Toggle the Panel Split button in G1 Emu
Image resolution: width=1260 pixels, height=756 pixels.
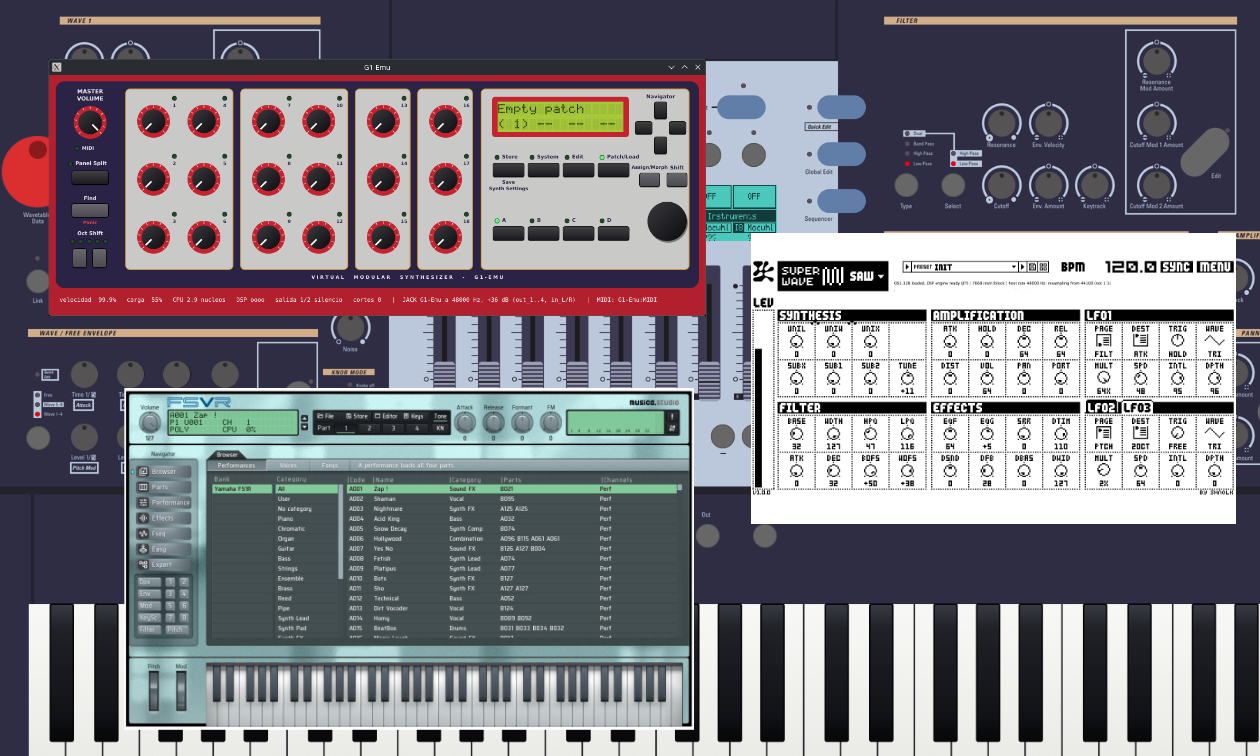(90, 177)
